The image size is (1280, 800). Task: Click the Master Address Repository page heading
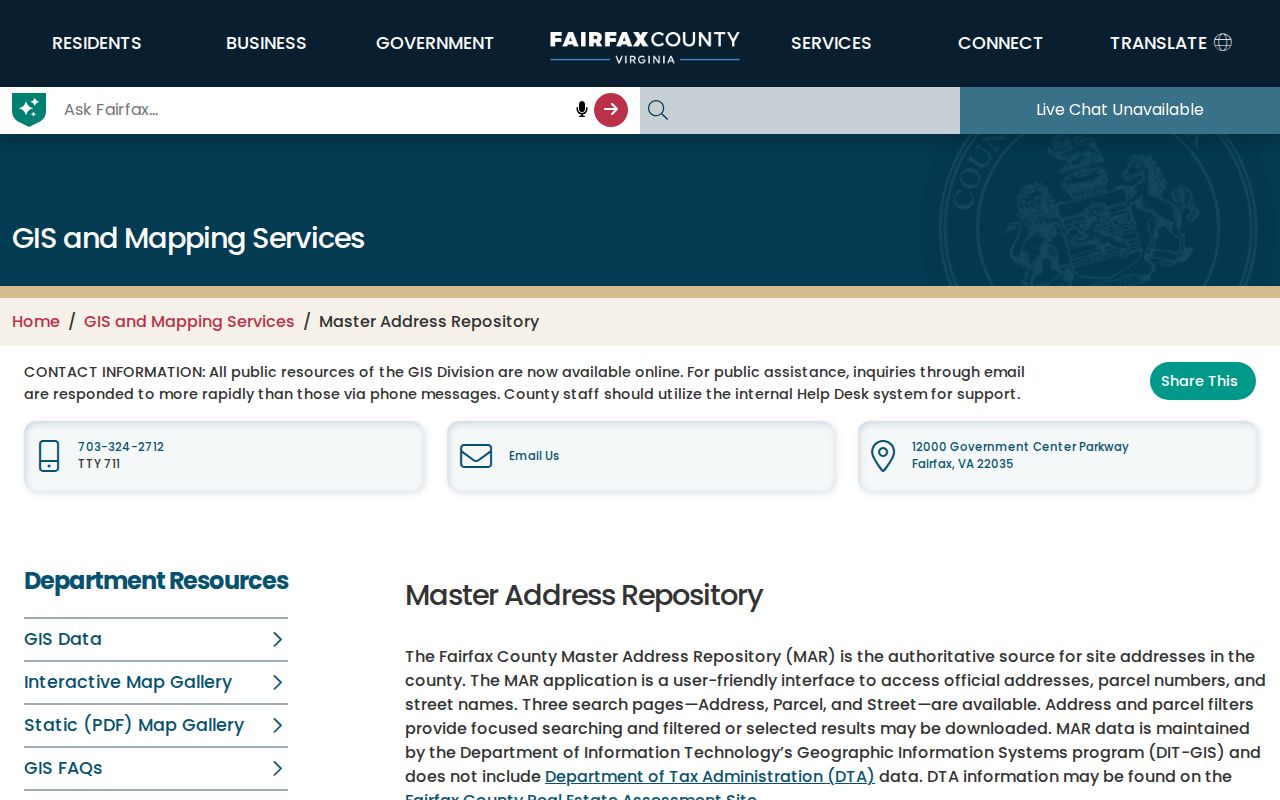pyautogui.click(x=584, y=595)
